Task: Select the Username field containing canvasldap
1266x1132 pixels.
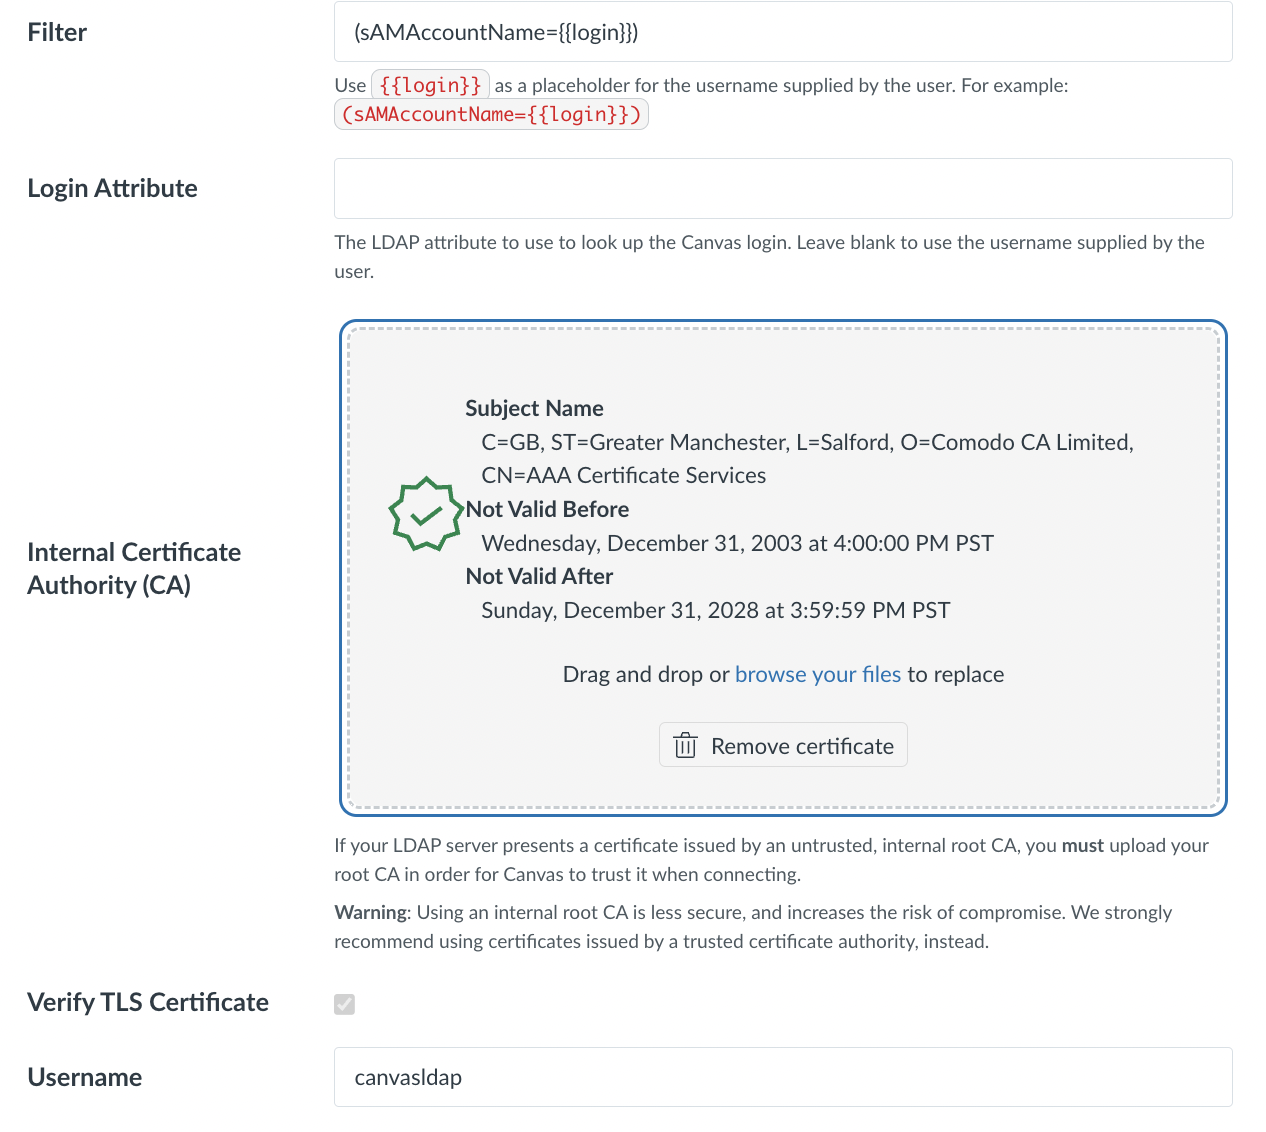Action: click(783, 1077)
